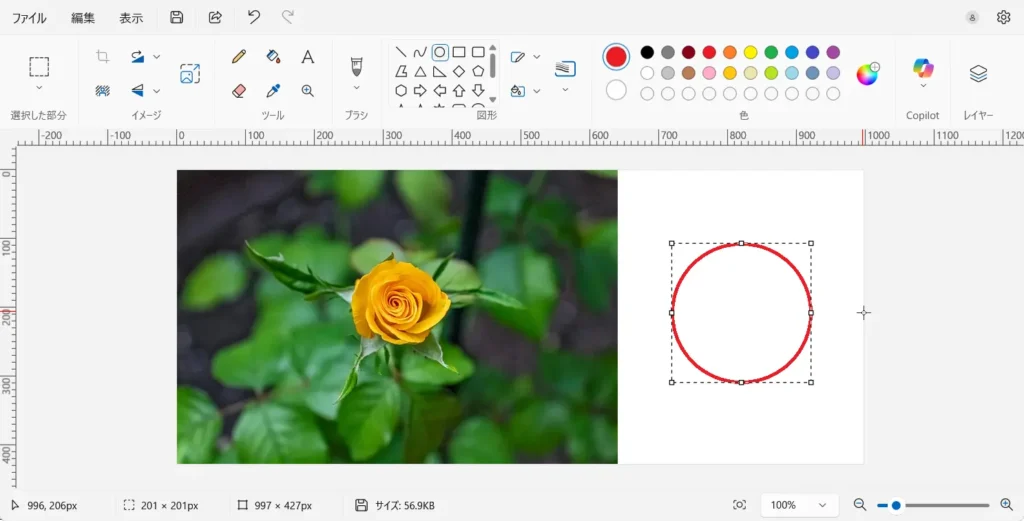
Task: Choose the Polygon shape
Action: point(401,71)
